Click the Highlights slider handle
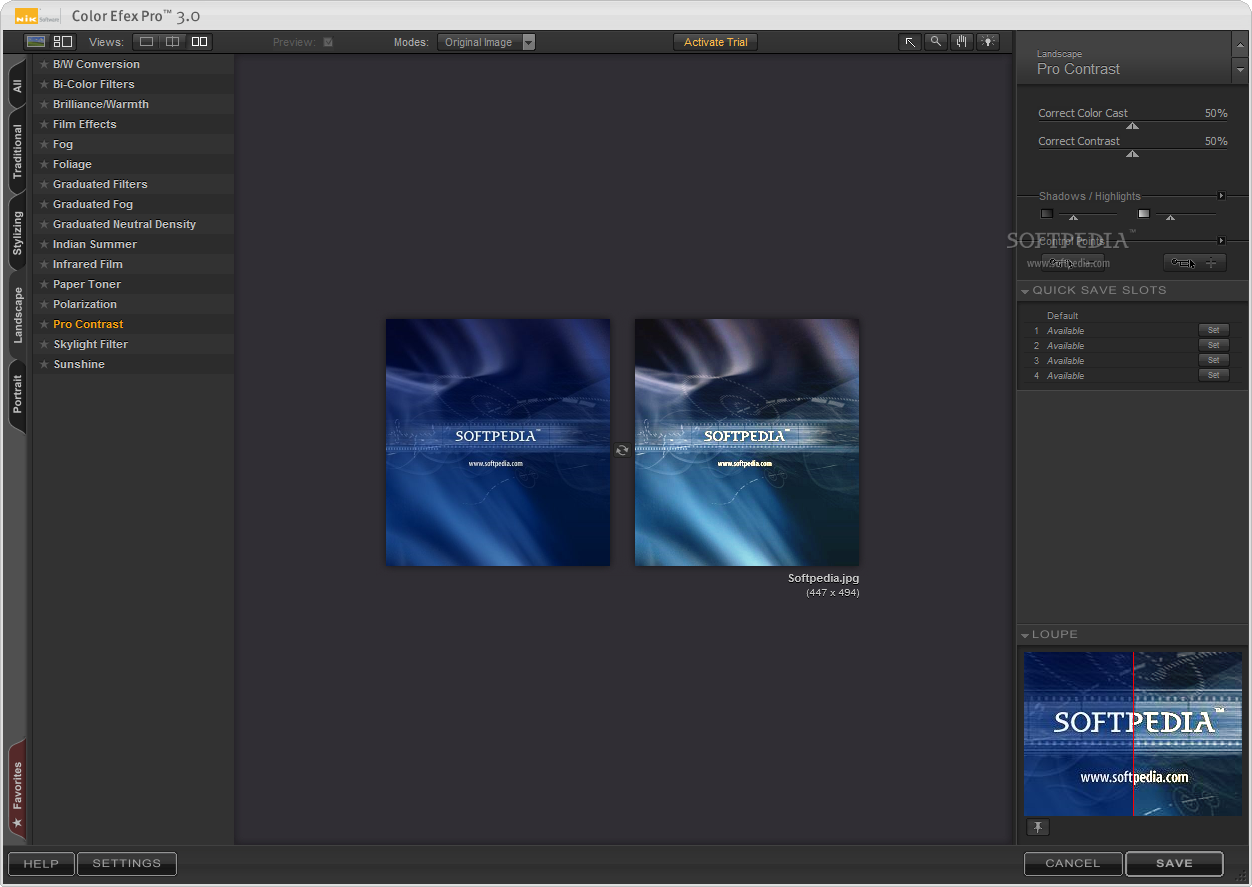 [x=1170, y=217]
